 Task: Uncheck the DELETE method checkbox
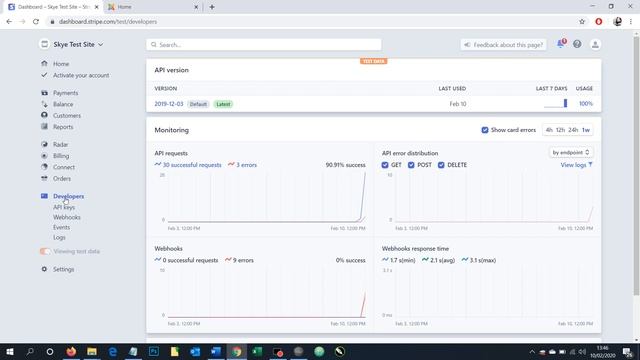(441, 165)
